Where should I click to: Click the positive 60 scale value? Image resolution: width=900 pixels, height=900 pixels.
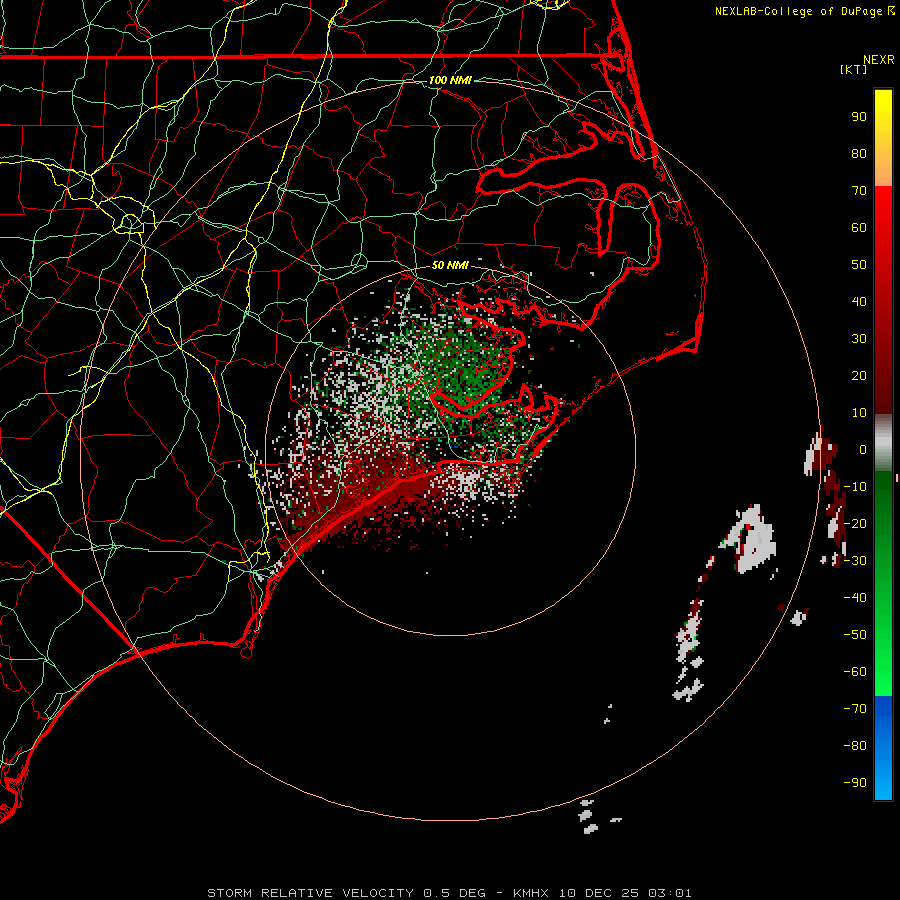click(859, 228)
